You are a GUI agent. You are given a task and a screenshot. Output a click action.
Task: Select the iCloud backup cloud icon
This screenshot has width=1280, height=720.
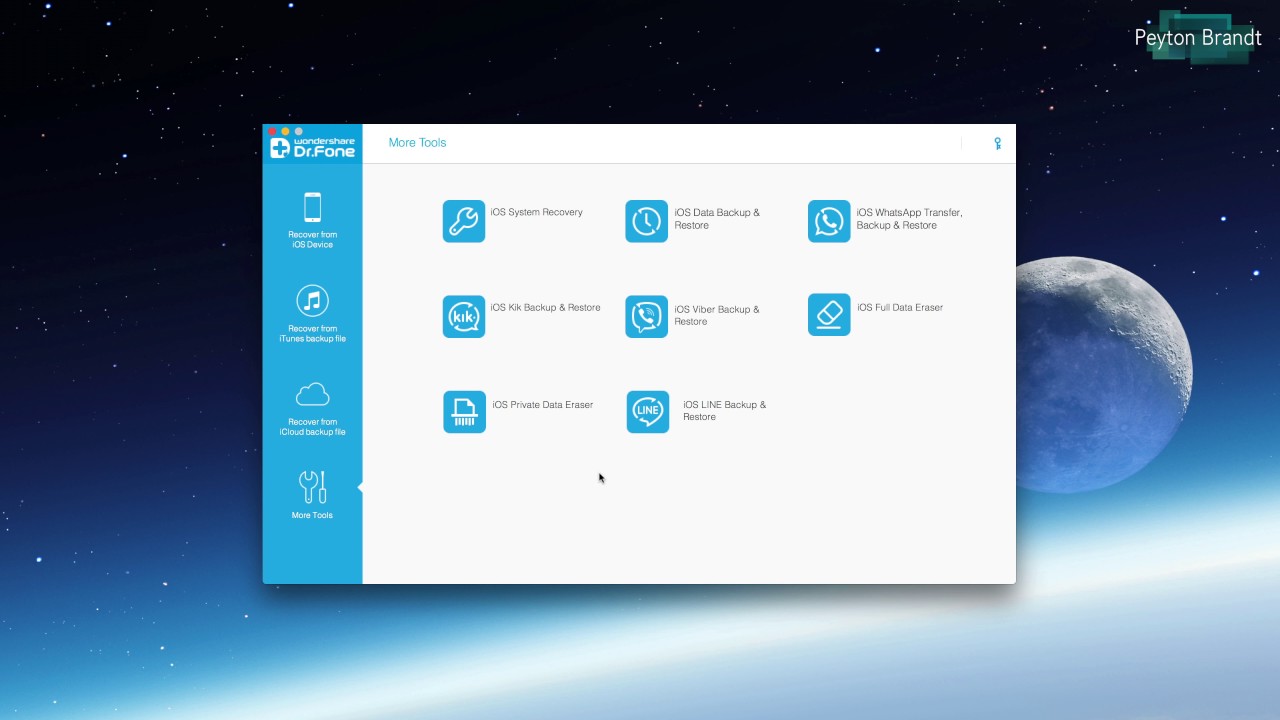pos(312,394)
